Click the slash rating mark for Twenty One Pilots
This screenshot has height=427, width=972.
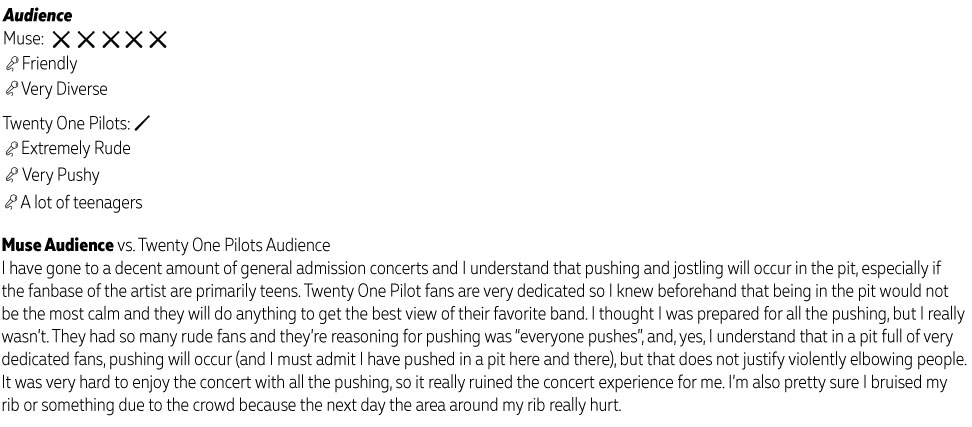tap(143, 123)
